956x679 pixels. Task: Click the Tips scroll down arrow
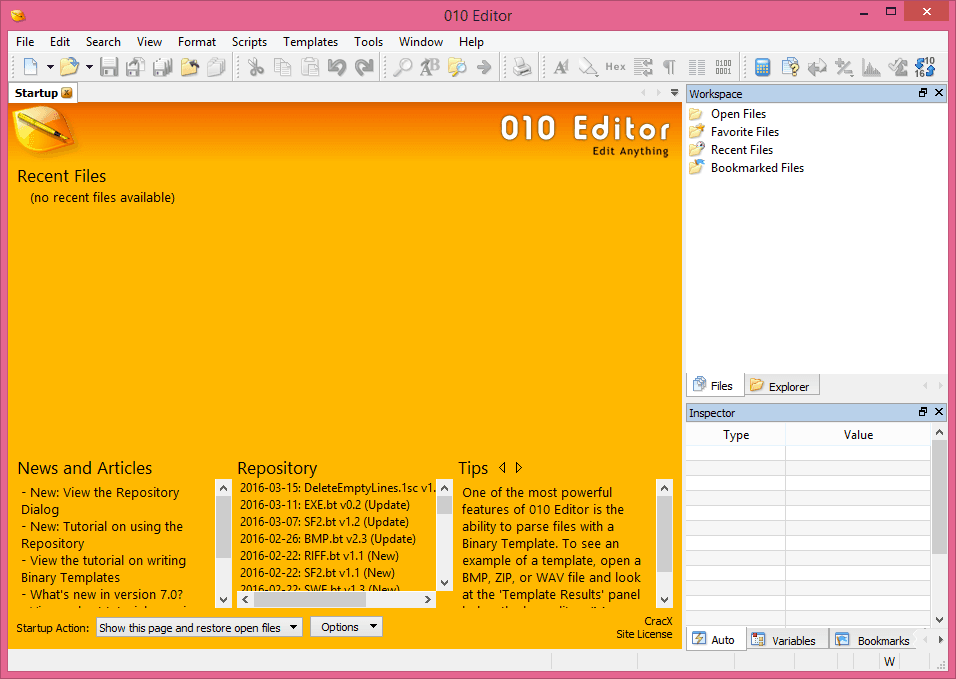[x=664, y=600]
